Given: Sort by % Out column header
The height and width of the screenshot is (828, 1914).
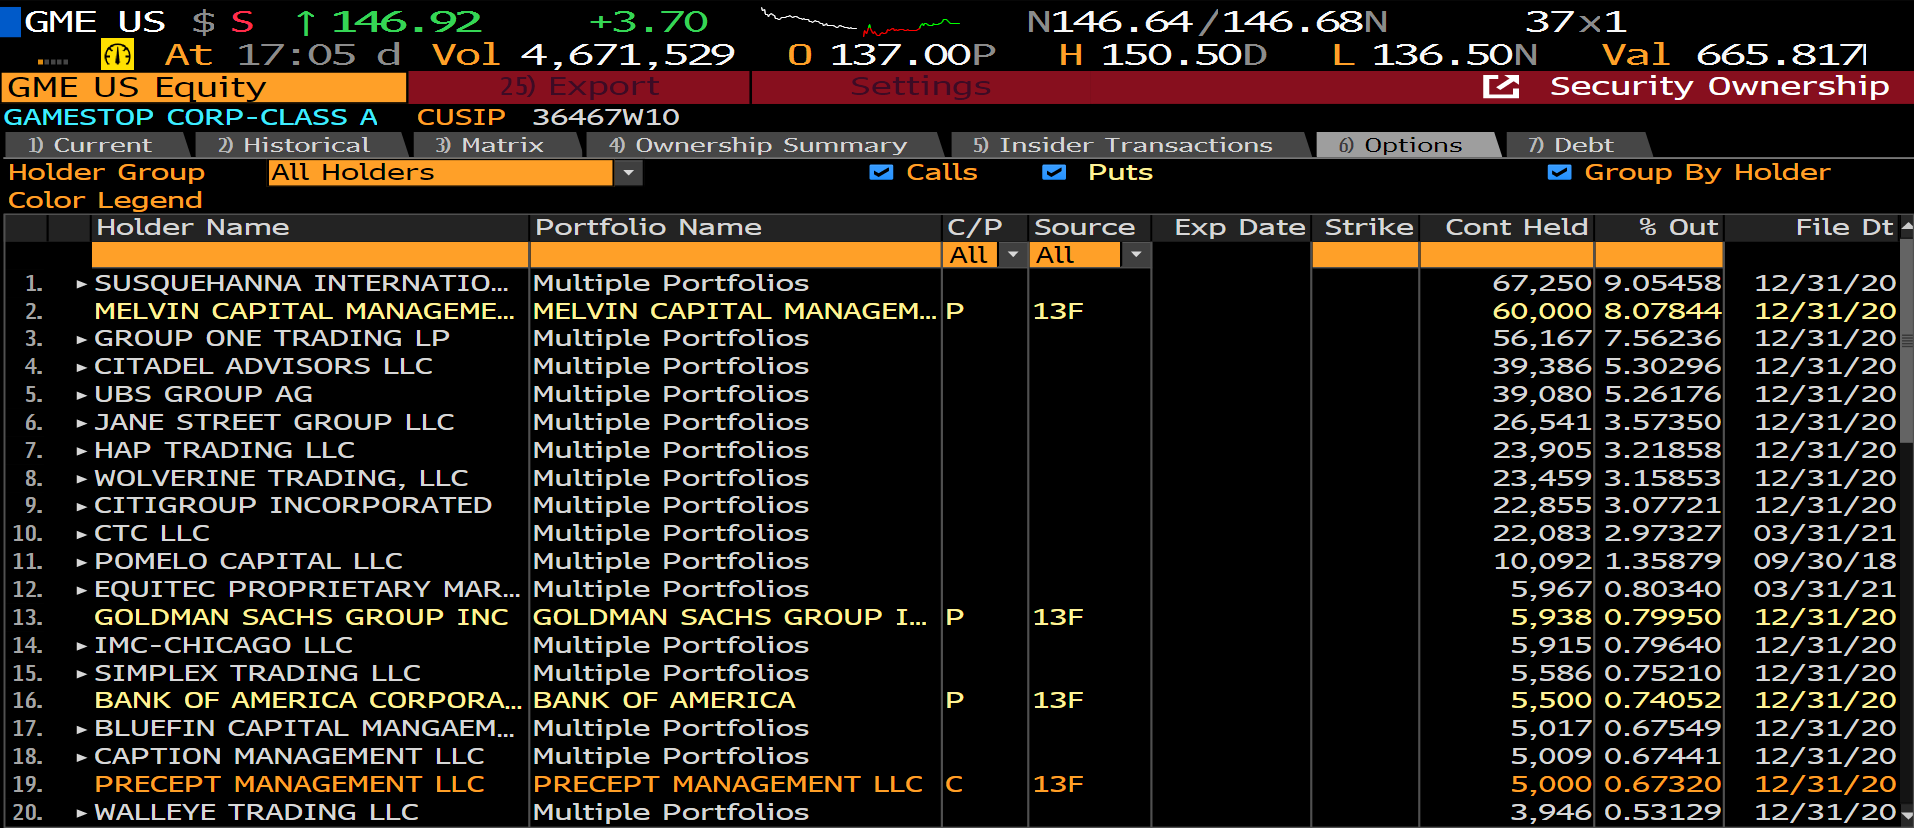Looking at the screenshot, I should 1659,228.
